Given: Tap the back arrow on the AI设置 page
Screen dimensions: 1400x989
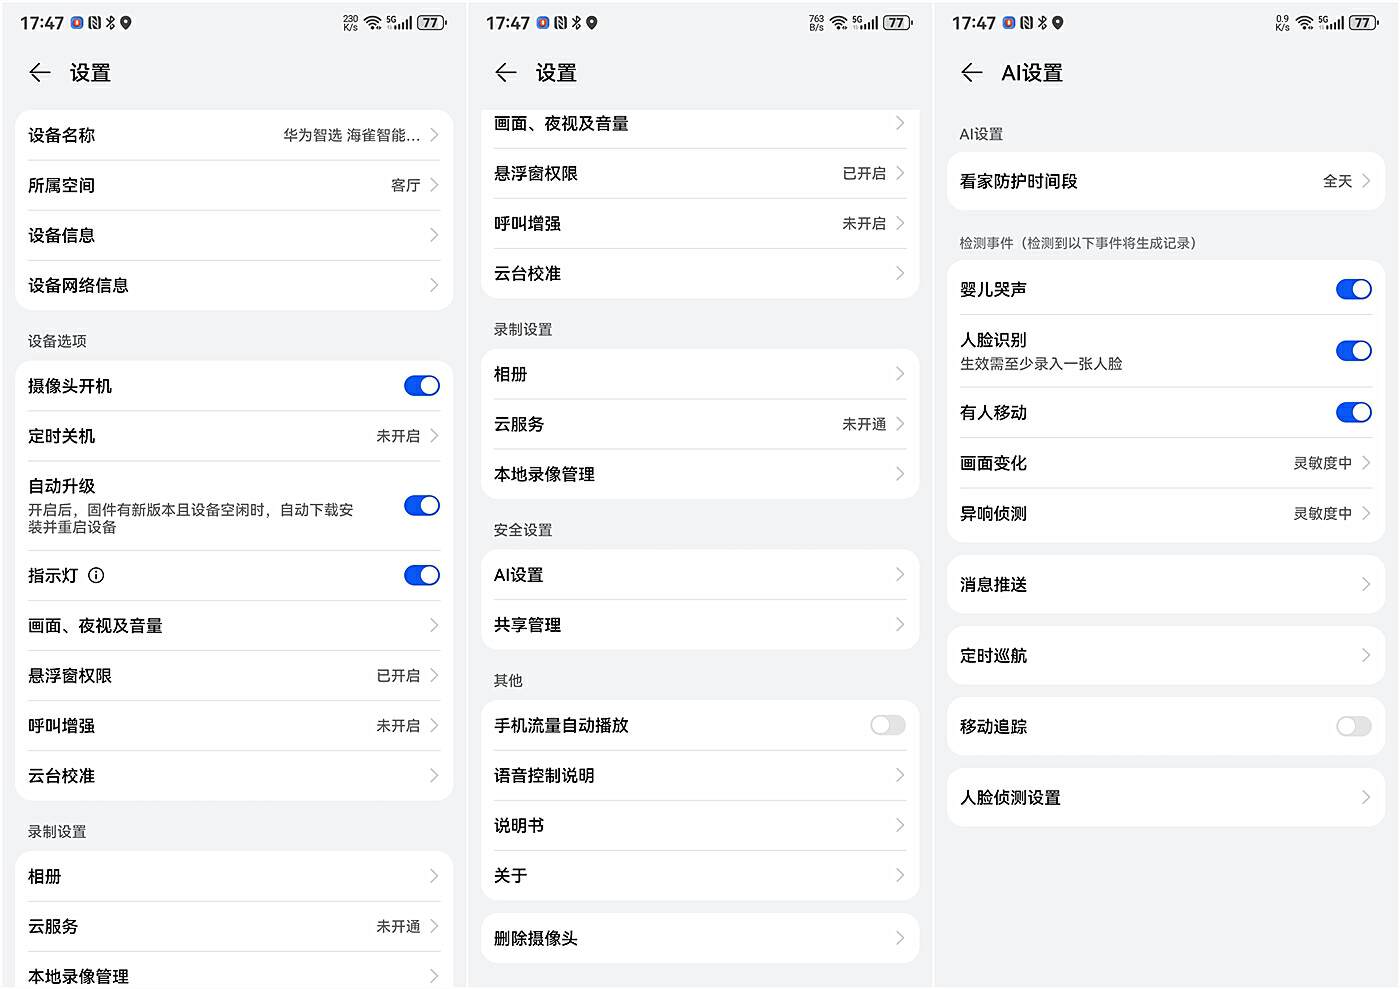Looking at the screenshot, I should 971,72.
